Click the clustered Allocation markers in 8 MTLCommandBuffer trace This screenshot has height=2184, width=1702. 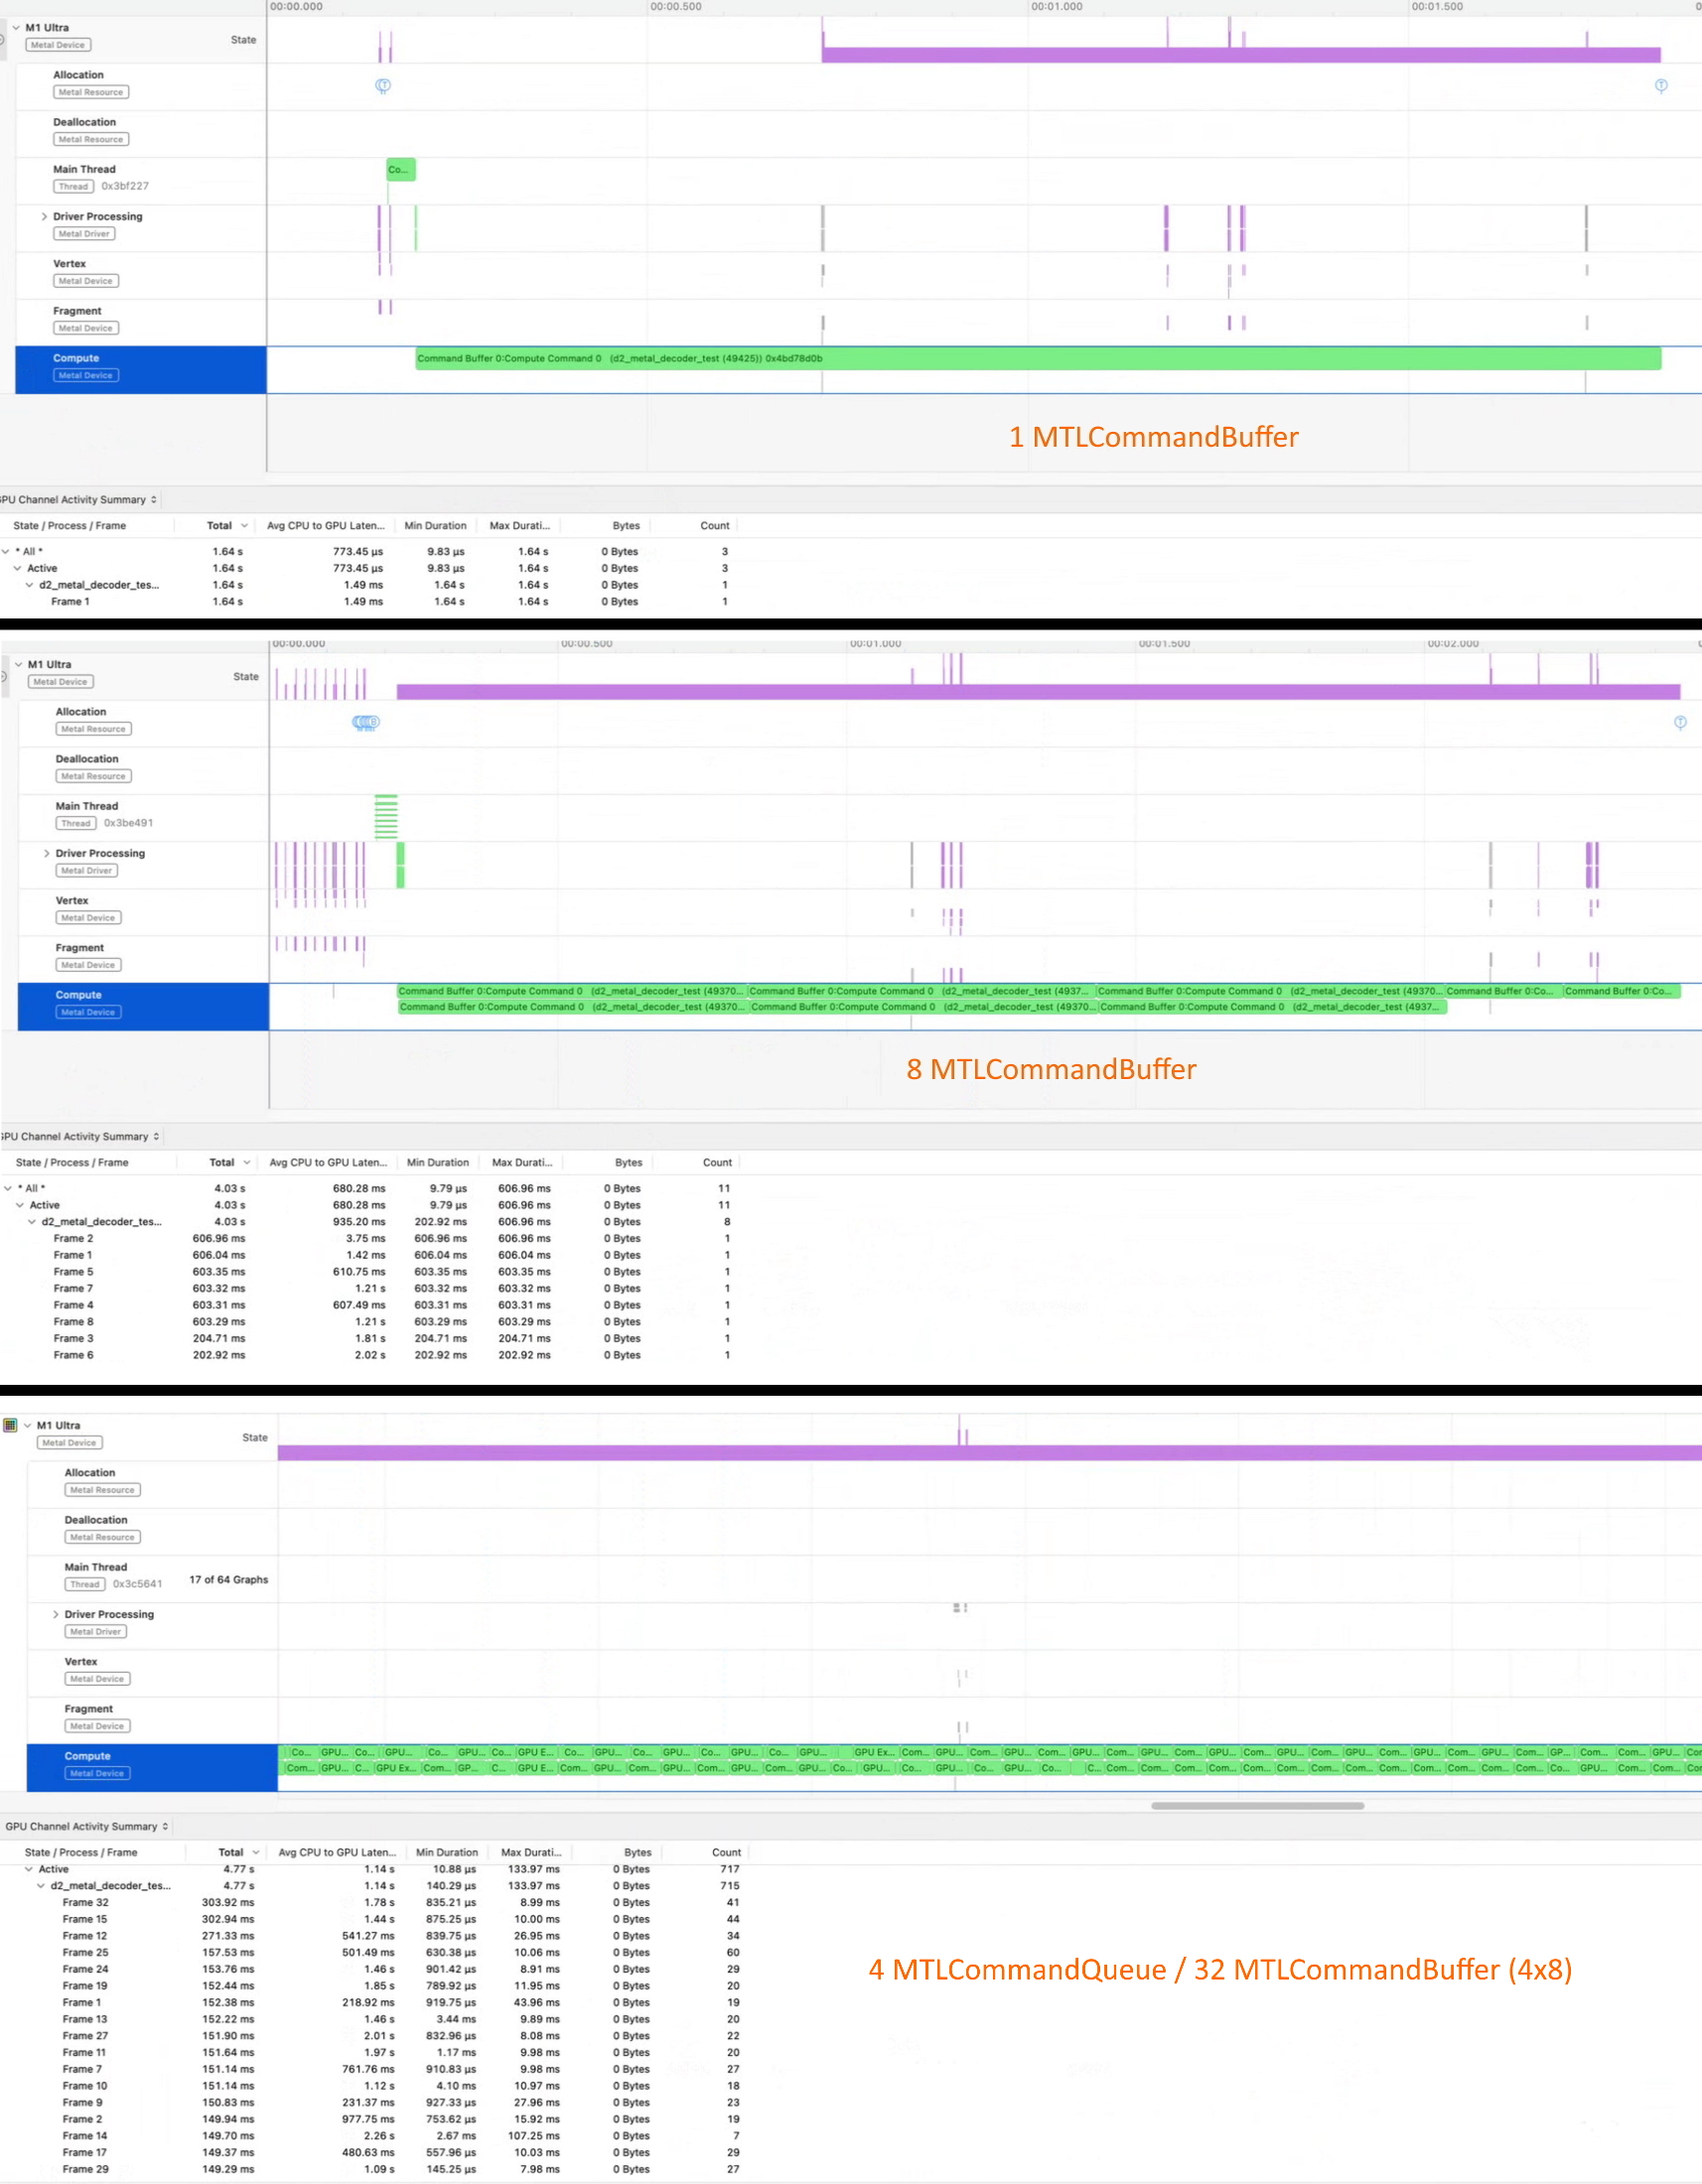point(366,722)
